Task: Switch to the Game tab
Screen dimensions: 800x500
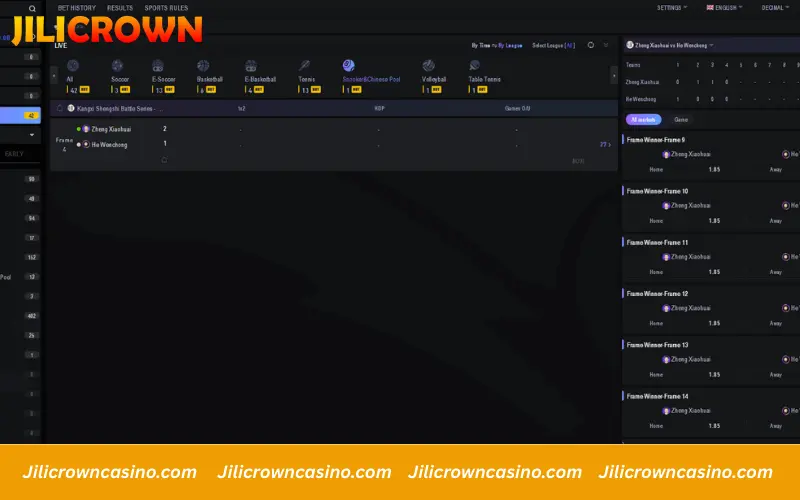Action: [681, 119]
